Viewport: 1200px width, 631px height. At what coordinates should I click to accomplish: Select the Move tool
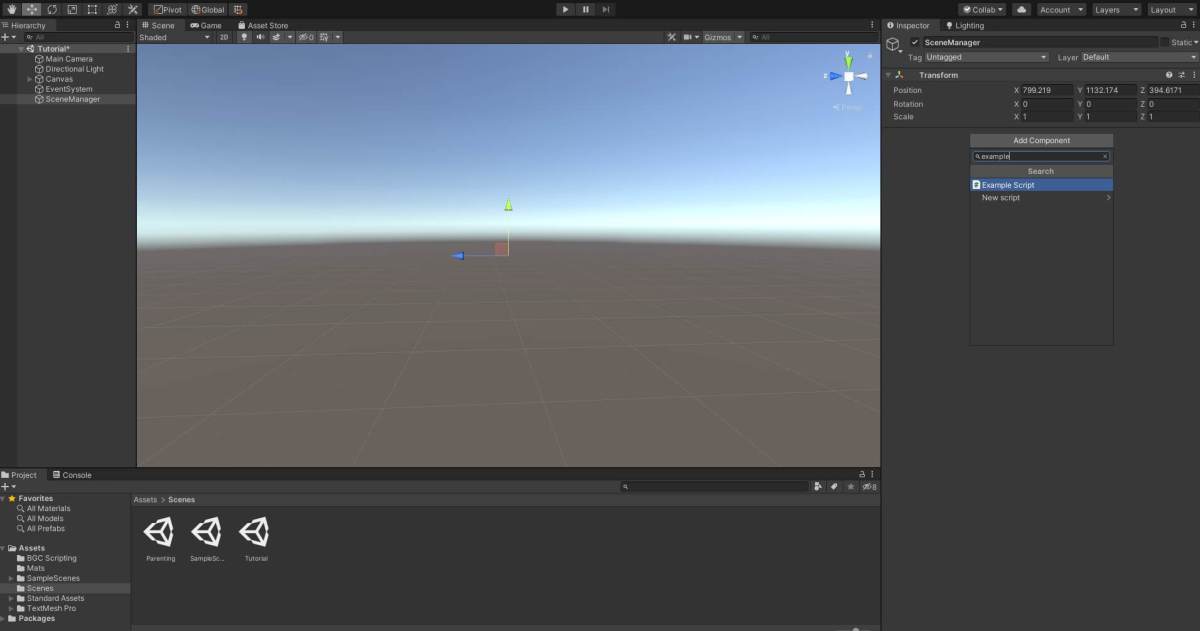click(31, 9)
